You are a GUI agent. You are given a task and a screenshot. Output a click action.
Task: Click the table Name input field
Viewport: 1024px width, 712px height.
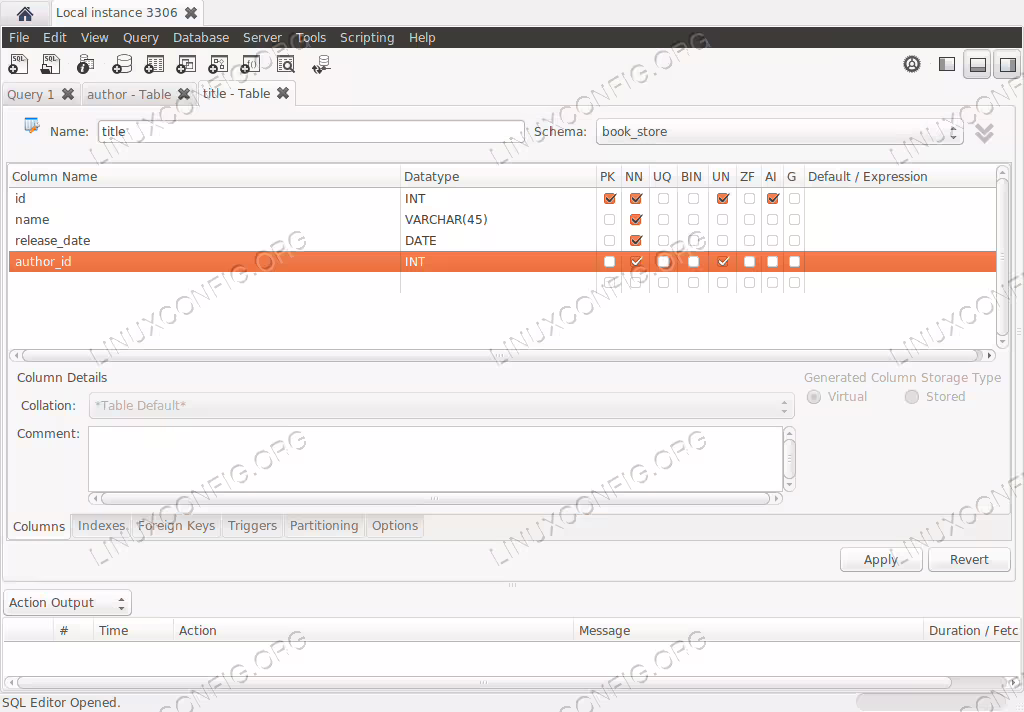311,131
